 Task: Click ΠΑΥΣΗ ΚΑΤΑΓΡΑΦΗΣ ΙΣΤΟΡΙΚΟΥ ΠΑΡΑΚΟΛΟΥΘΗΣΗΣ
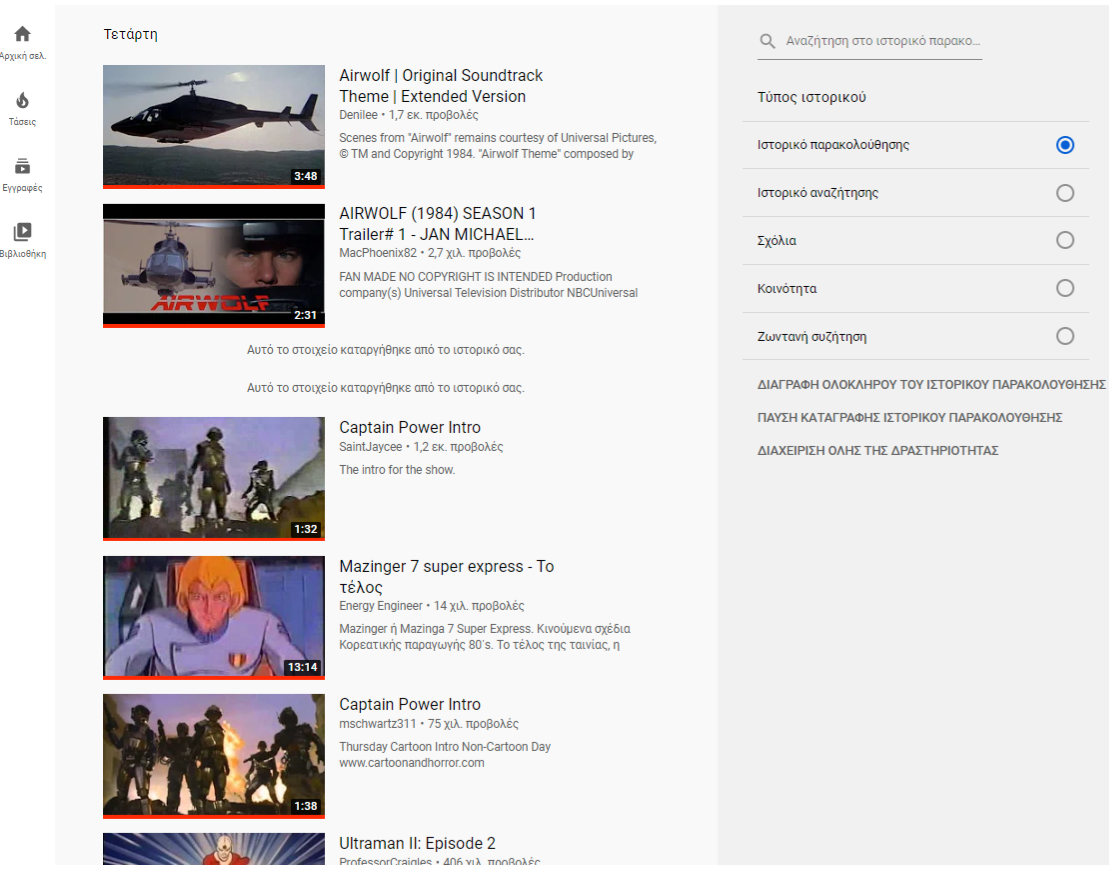pos(909,418)
